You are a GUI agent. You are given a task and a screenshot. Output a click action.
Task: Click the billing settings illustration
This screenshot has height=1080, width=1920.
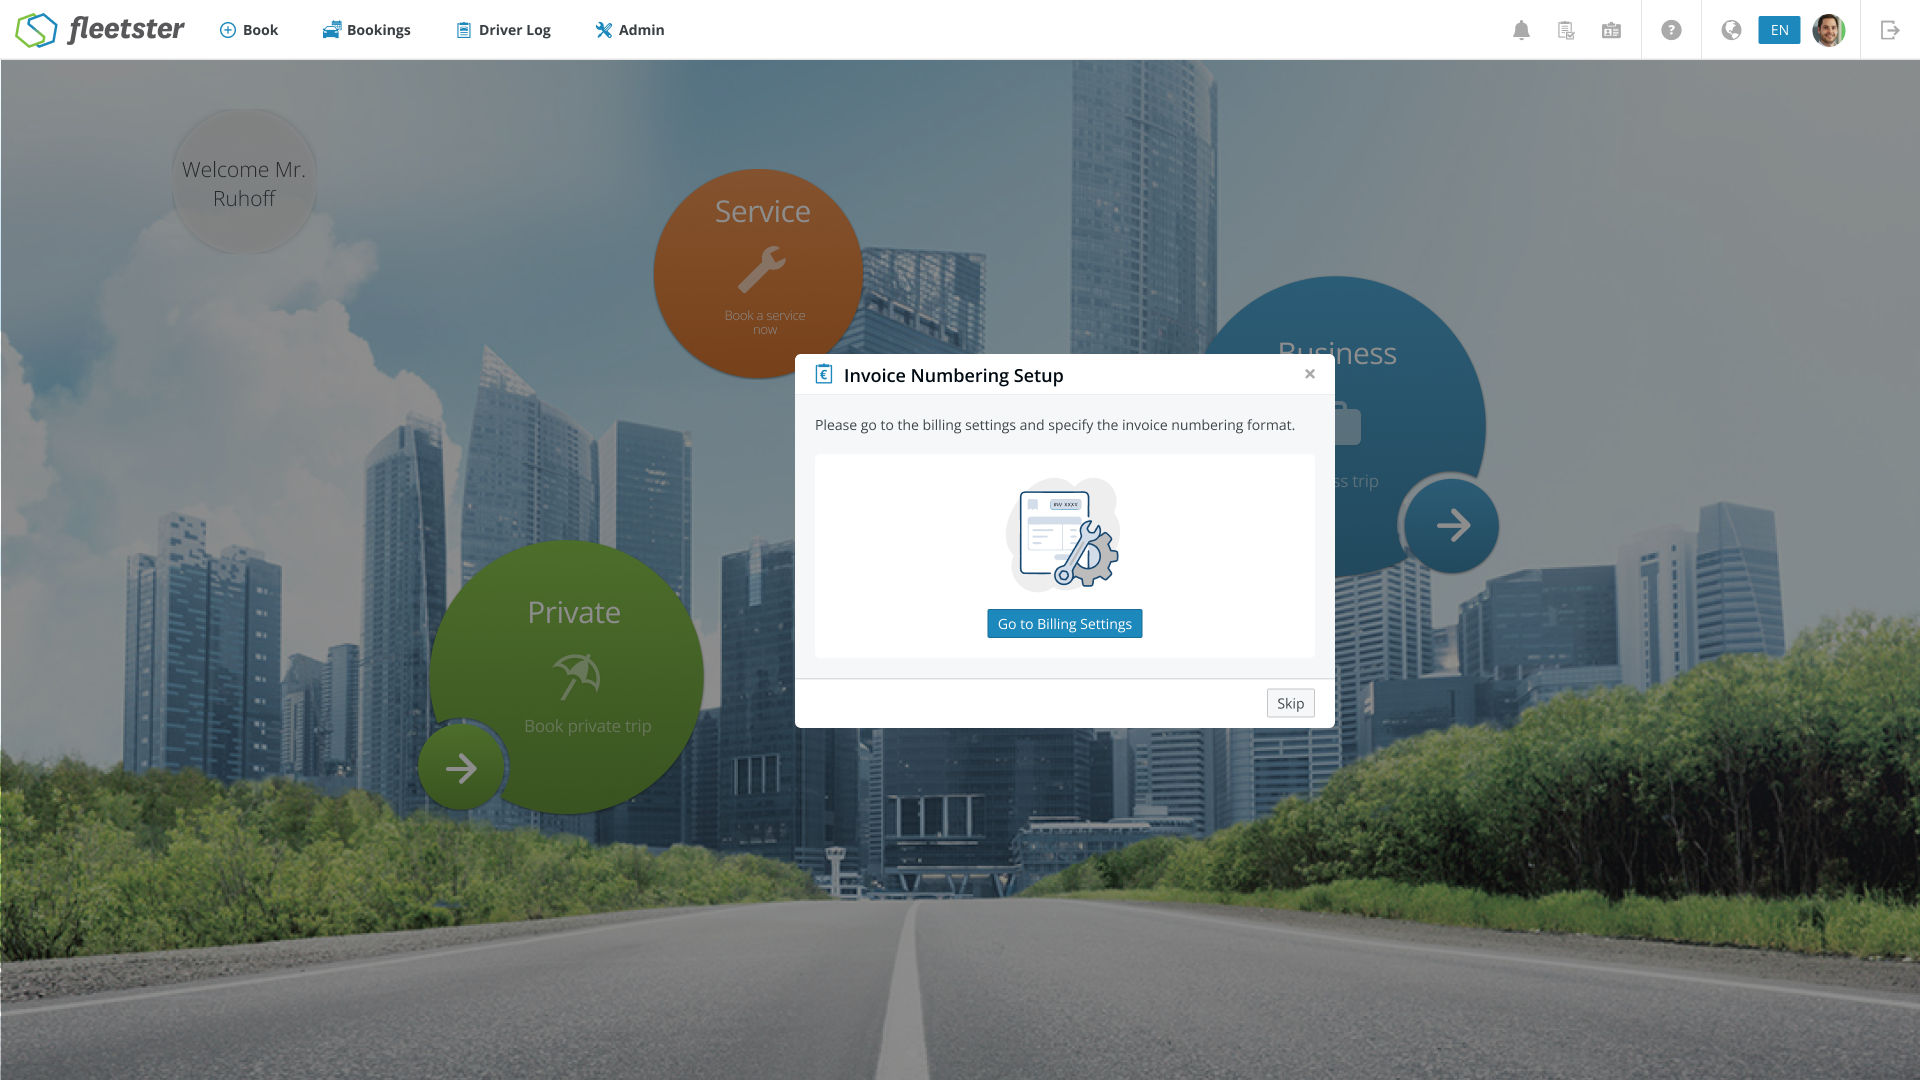[x=1064, y=534]
